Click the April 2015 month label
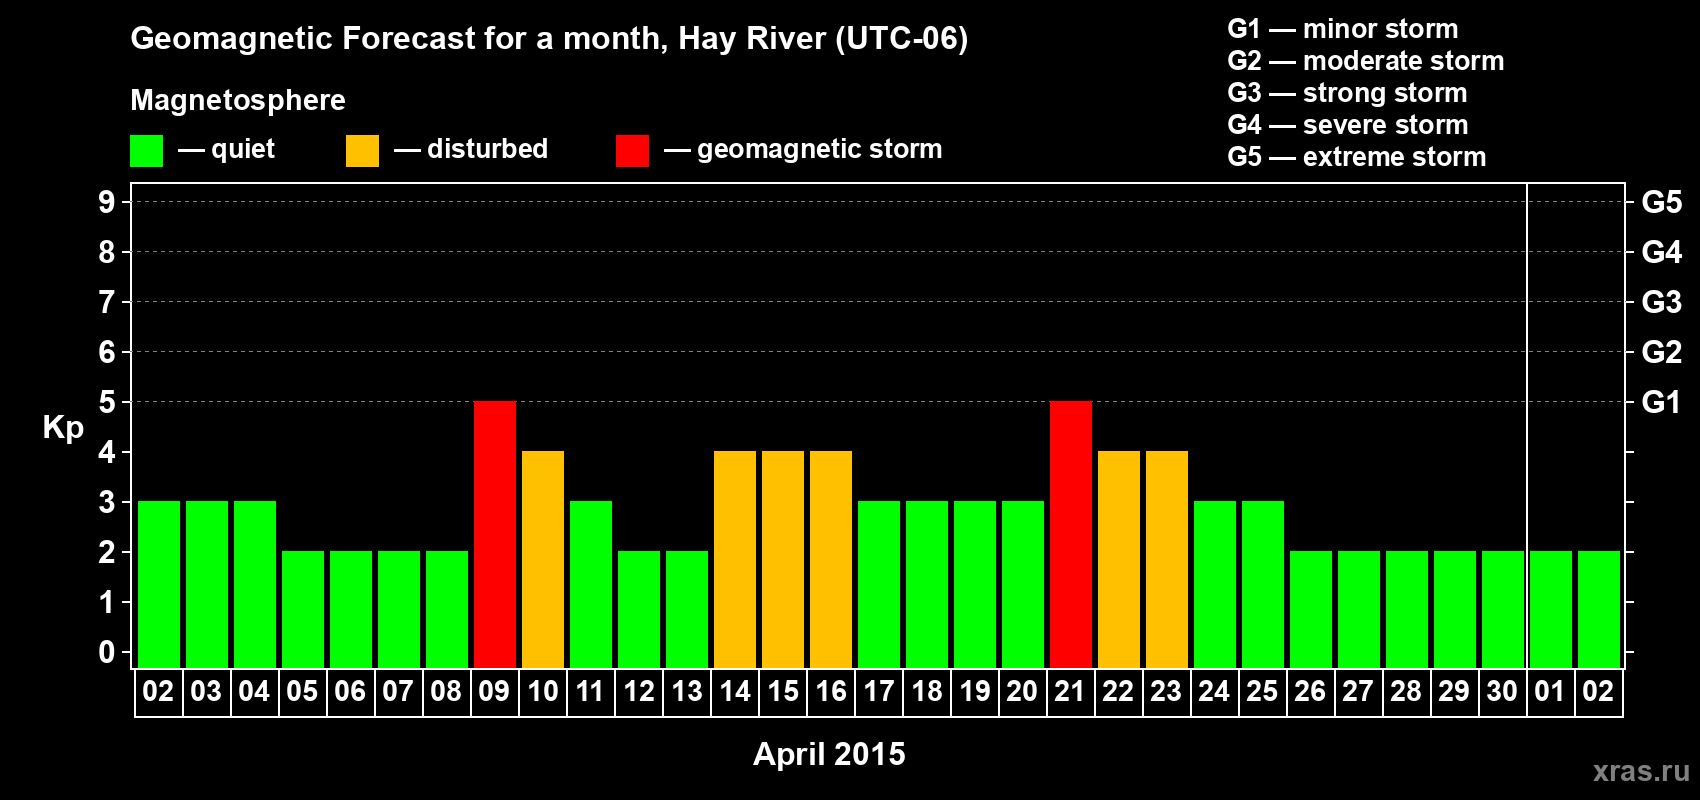Viewport: 1700px width, 800px height. click(829, 754)
